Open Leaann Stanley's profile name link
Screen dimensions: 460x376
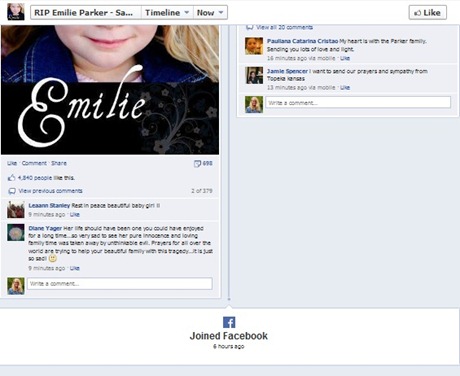(49, 205)
